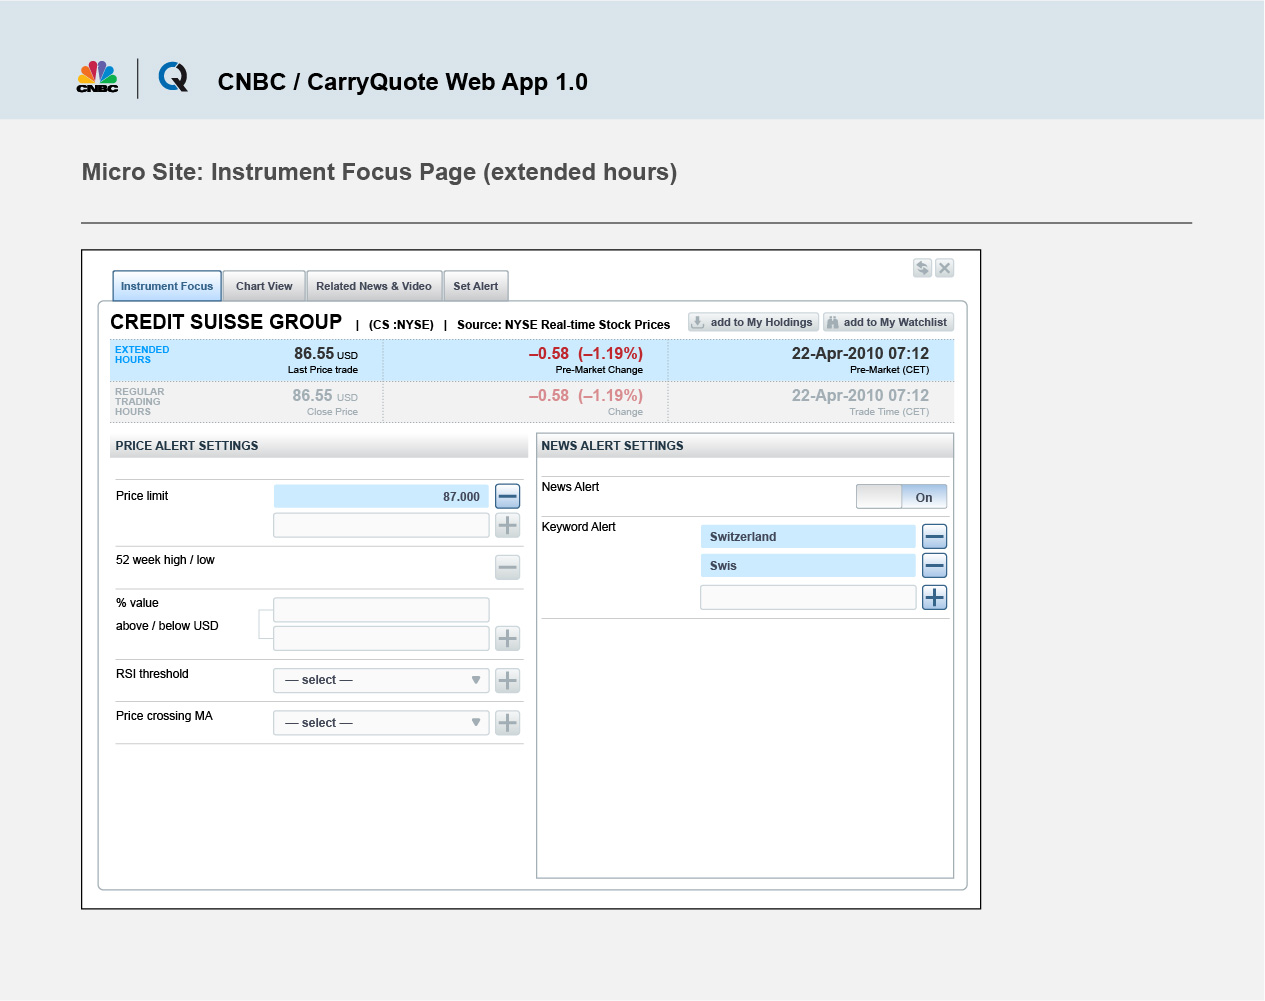The width and height of the screenshot is (1265, 1001).
Task: Click the Switzerland keyword field
Action: click(808, 537)
